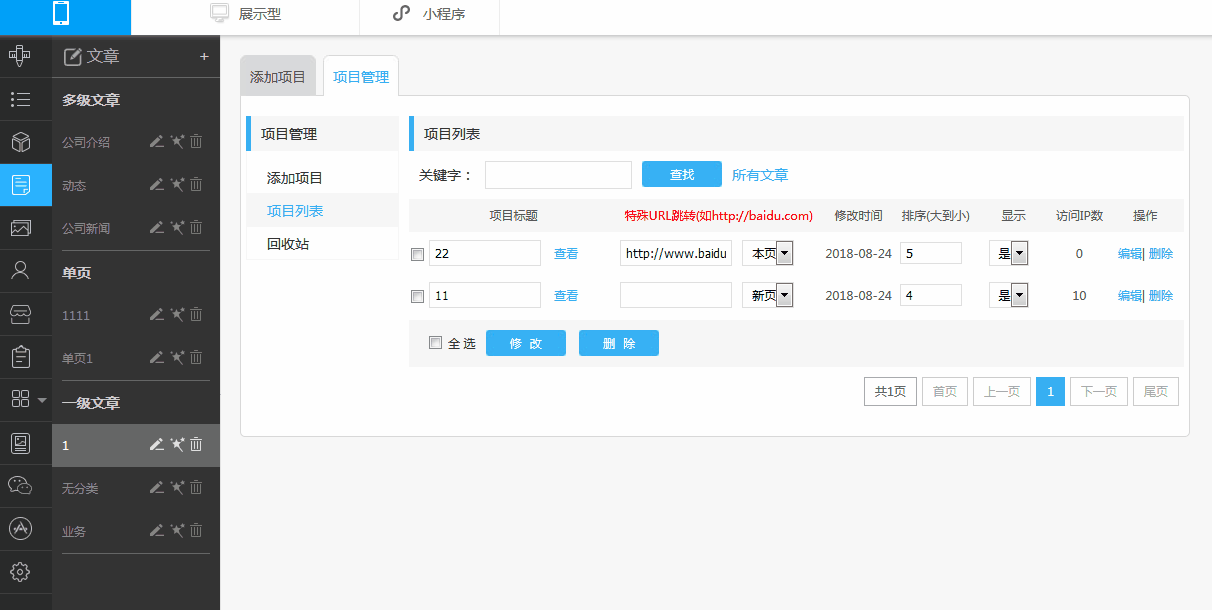Select the 展示型 top tab

click(245, 14)
